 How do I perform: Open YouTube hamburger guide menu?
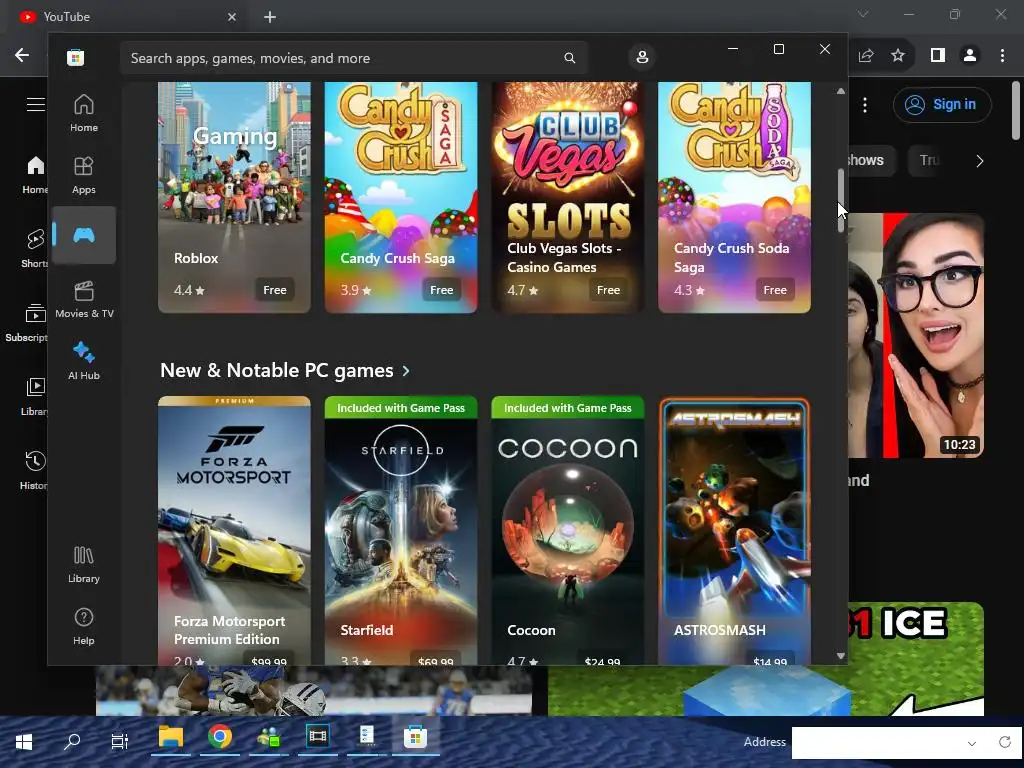[35, 104]
